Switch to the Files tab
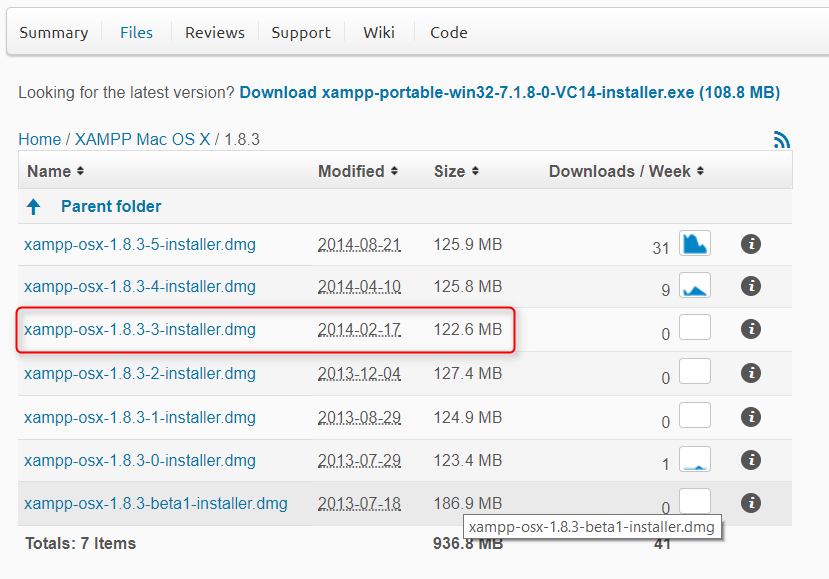This screenshot has height=579, width=829. point(136,33)
